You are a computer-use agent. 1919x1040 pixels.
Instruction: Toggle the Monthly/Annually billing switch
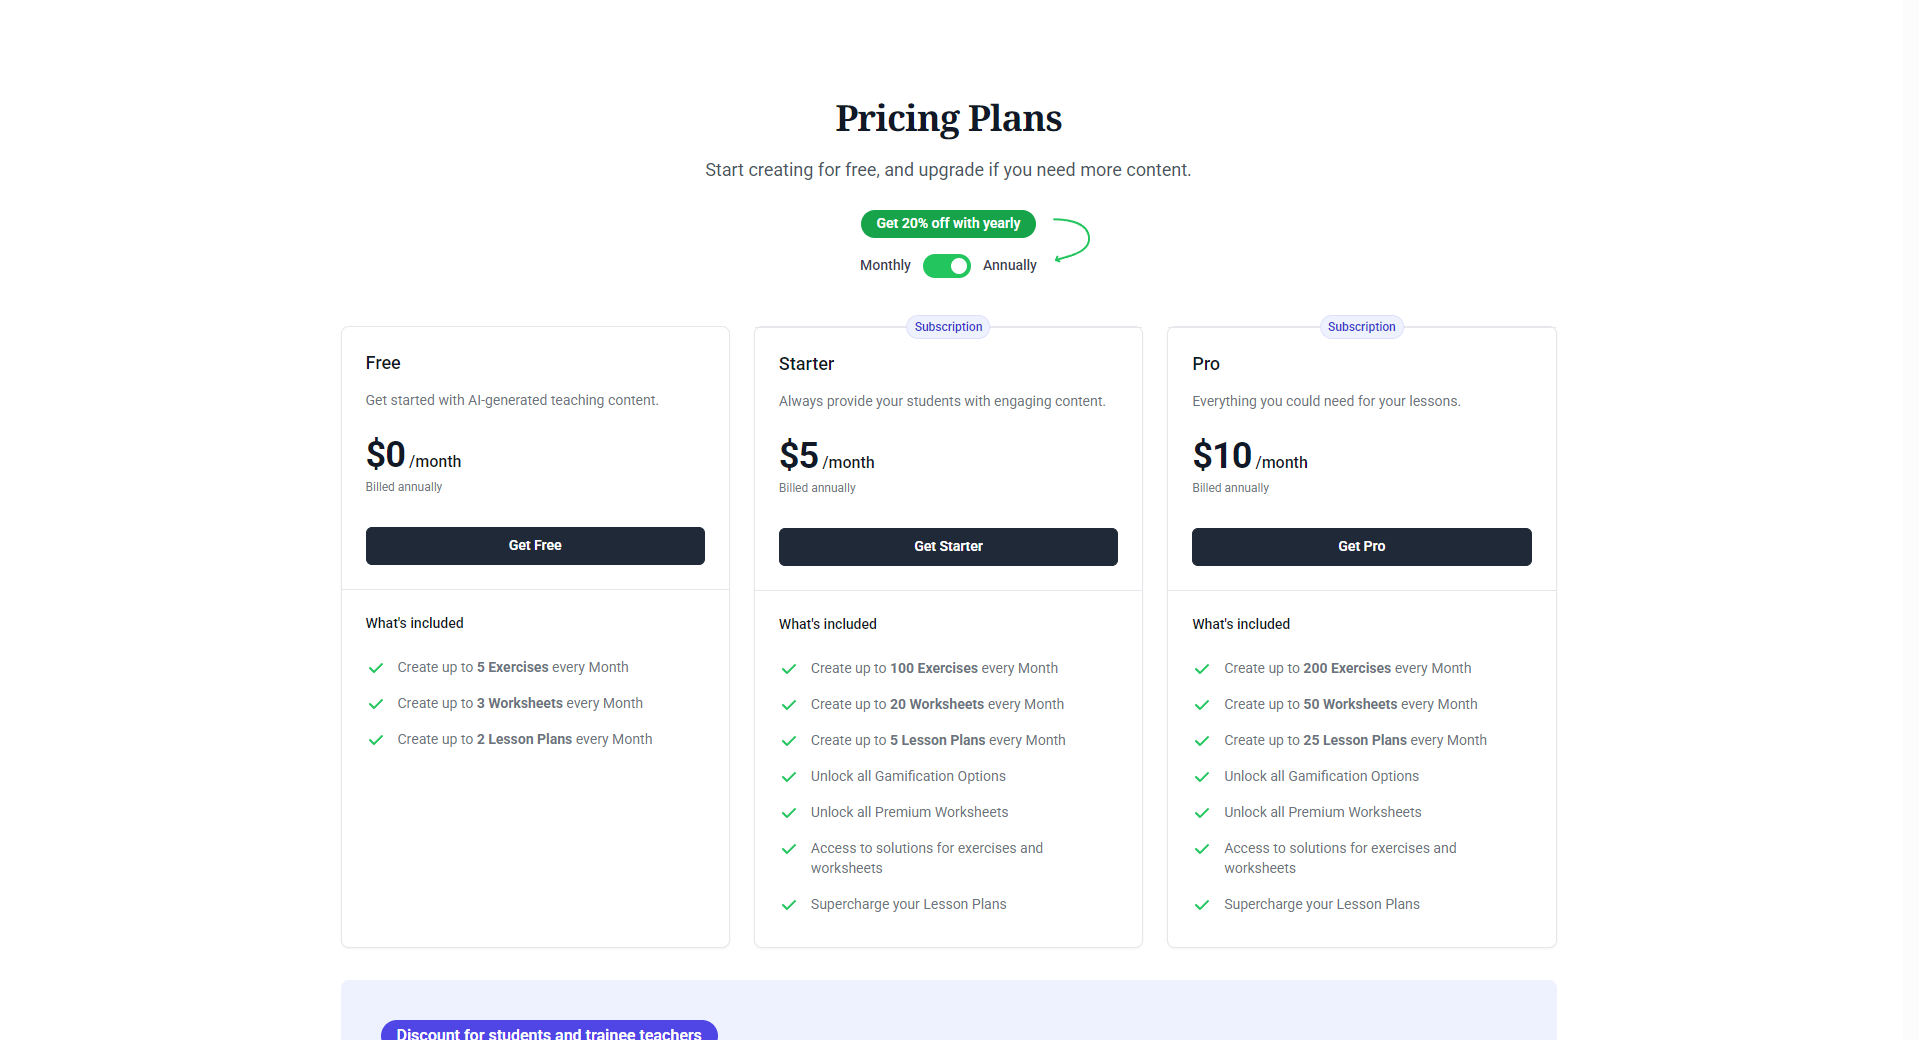(946, 266)
